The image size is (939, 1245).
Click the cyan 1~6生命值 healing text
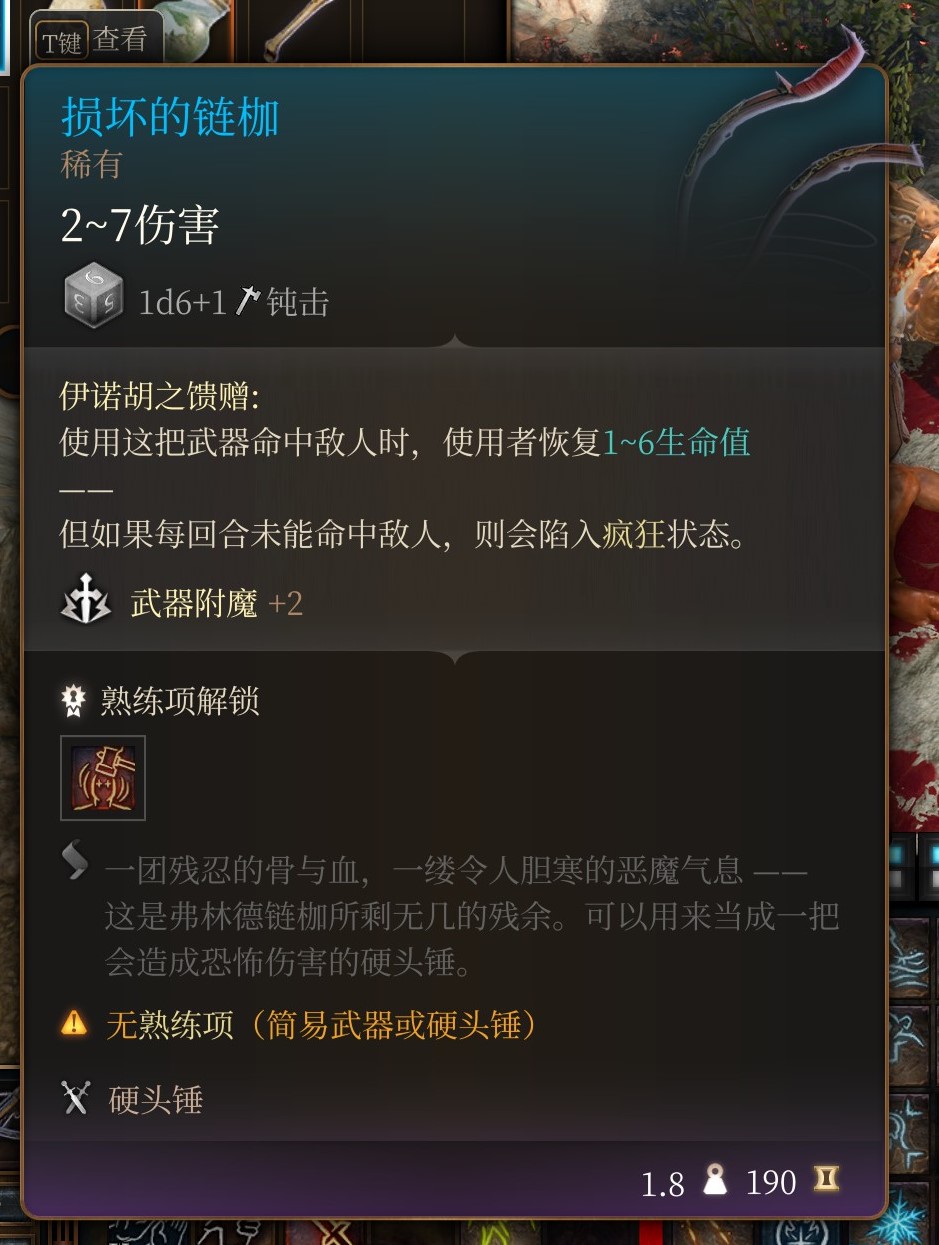pyautogui.click(x=676, y=442)
